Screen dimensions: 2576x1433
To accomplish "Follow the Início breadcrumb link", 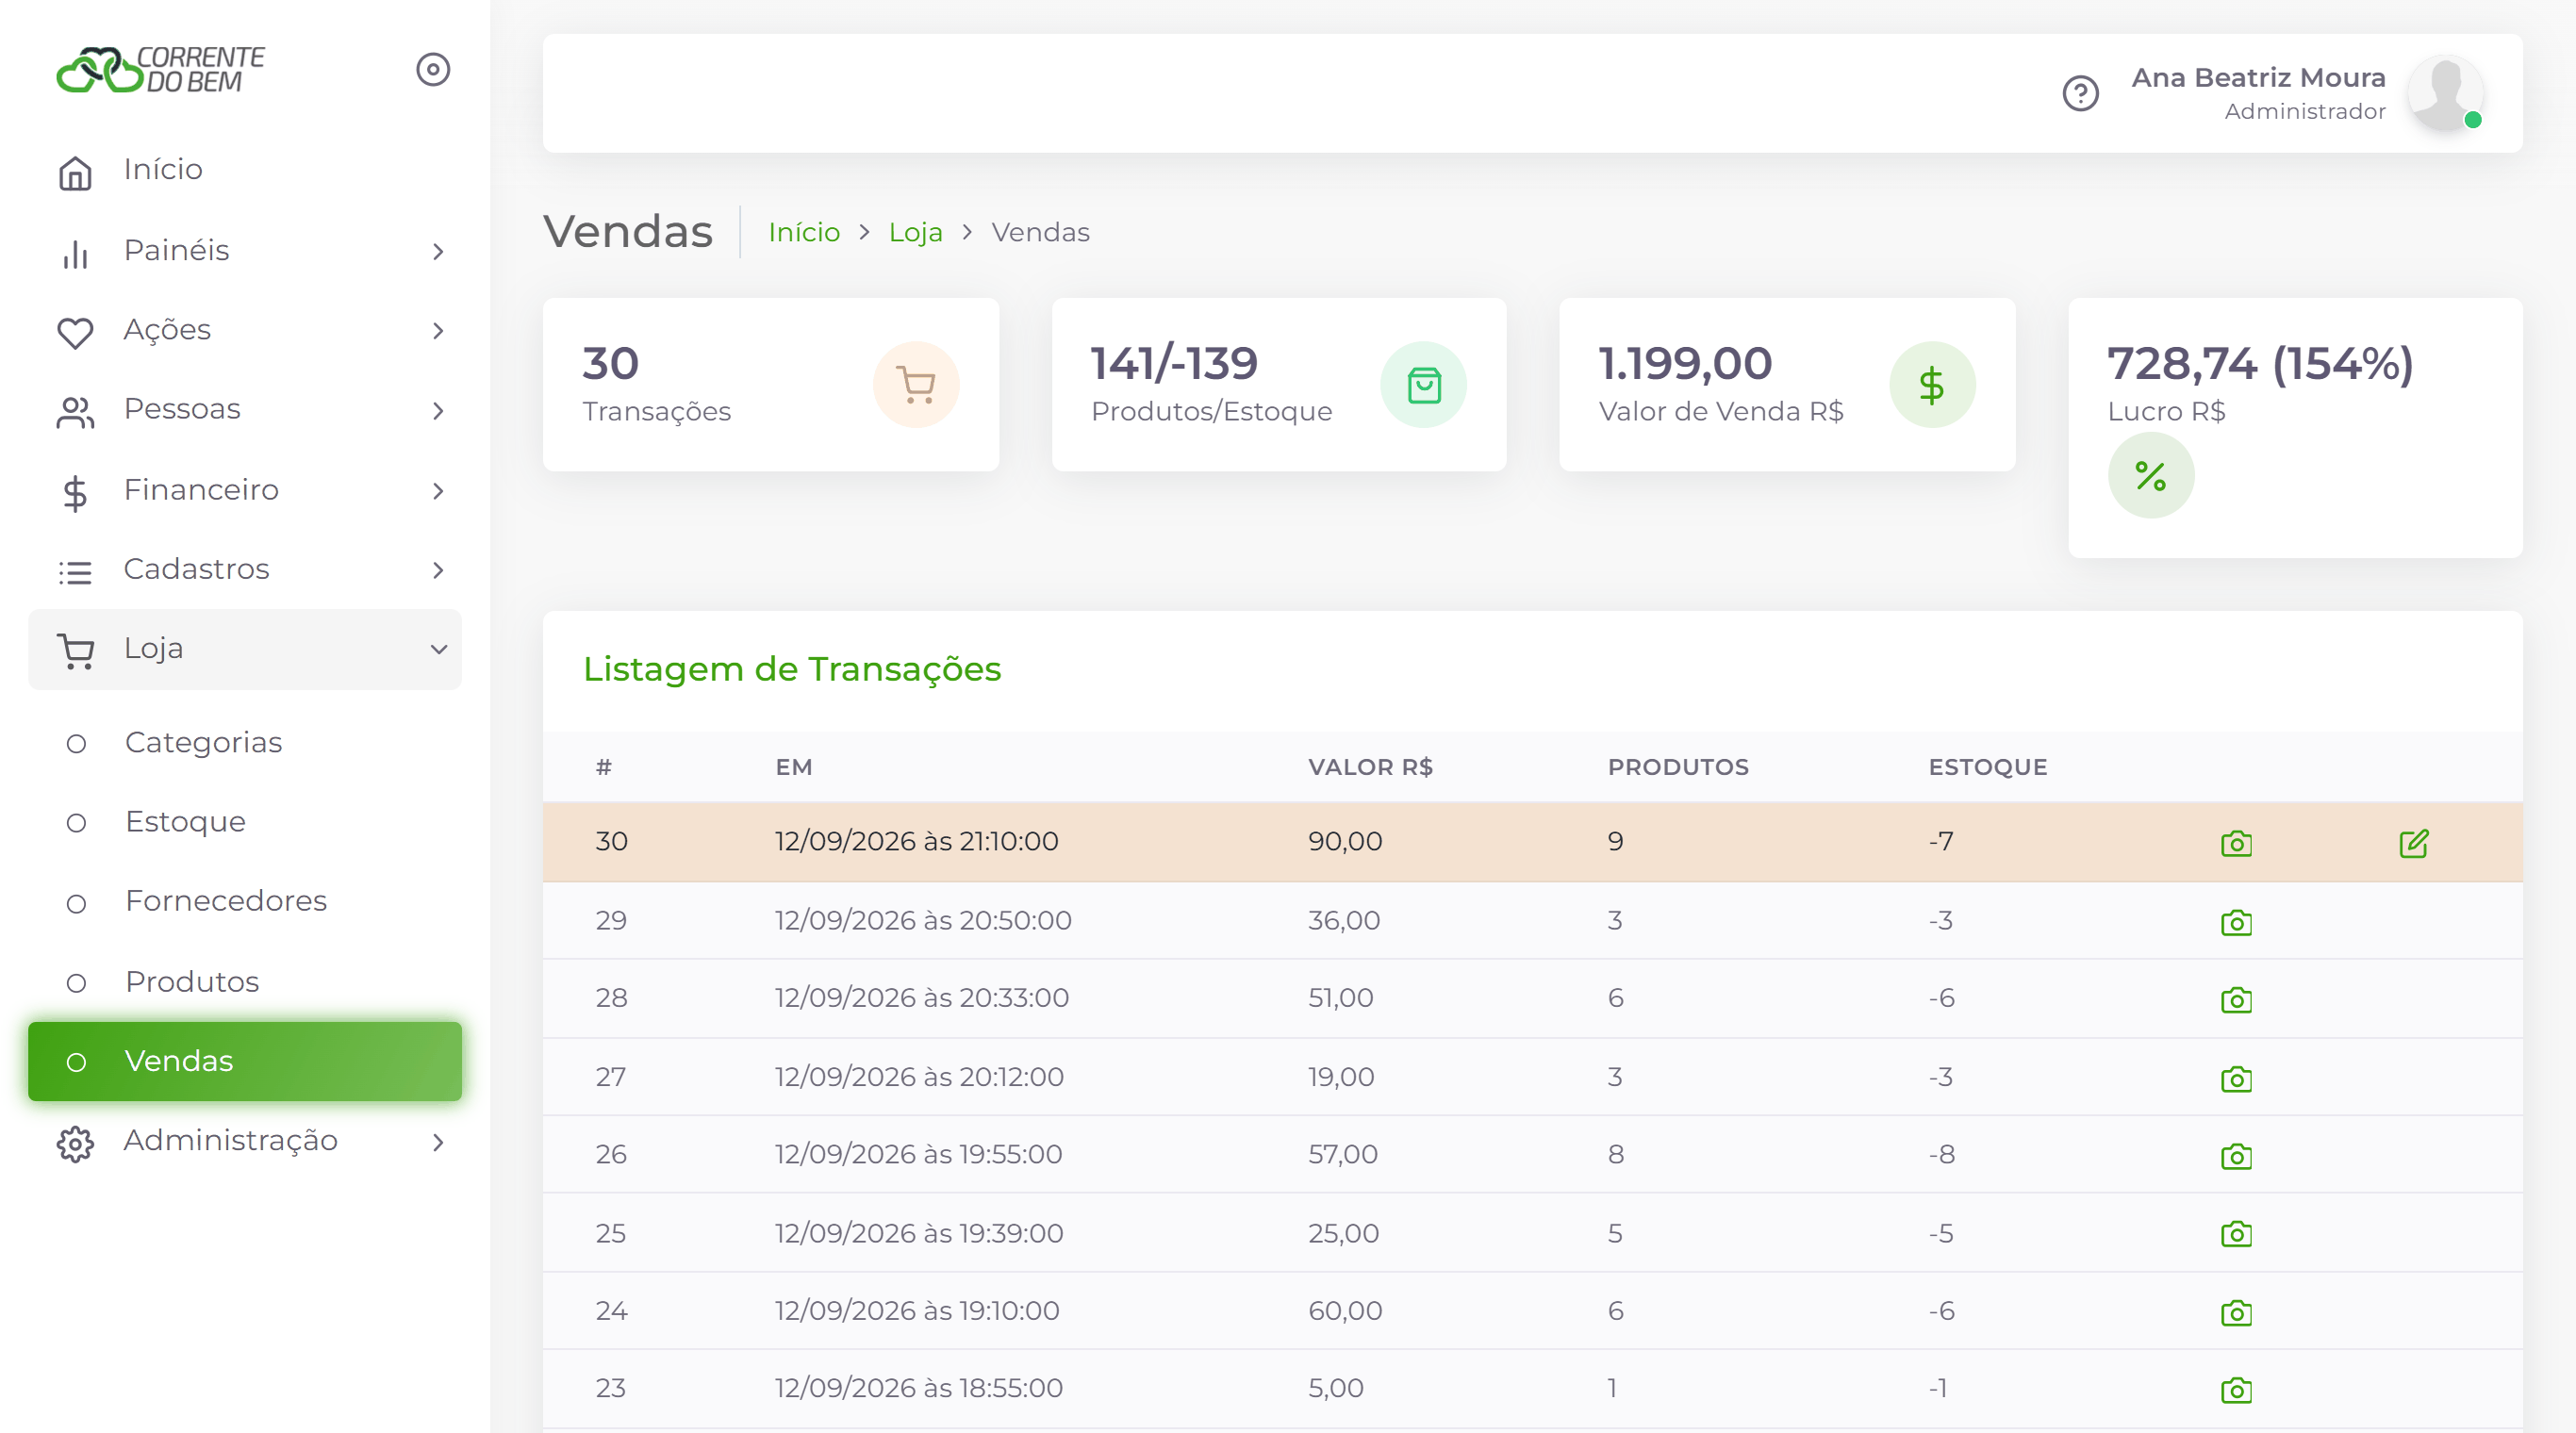I will [x=804, y=232].
